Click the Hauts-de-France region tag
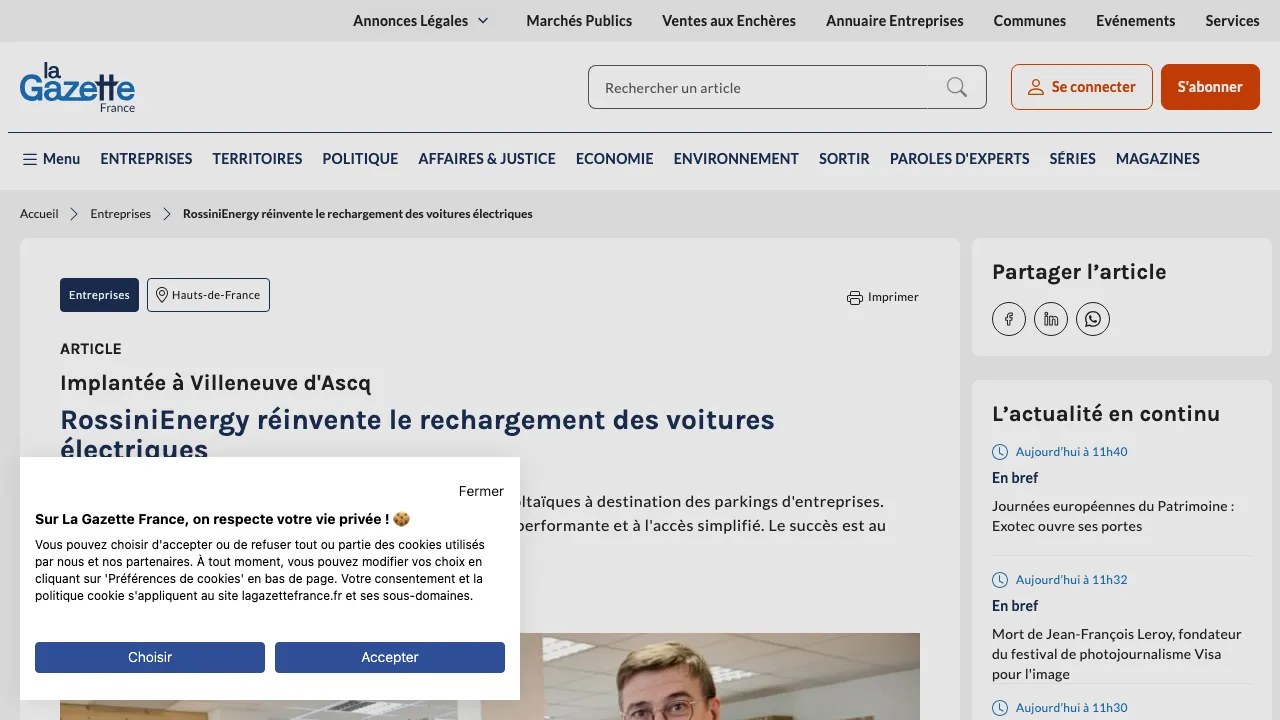The width and height of the screenshot is (1280, 720). click(x=208, y=295)
